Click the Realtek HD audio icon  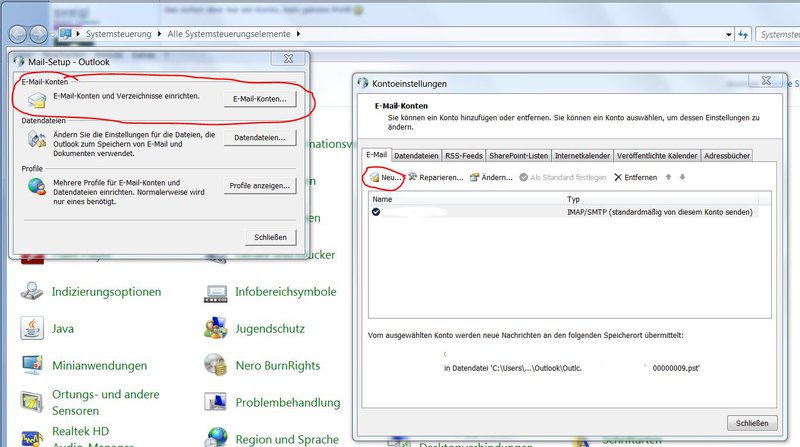click(x=32, y=438)
